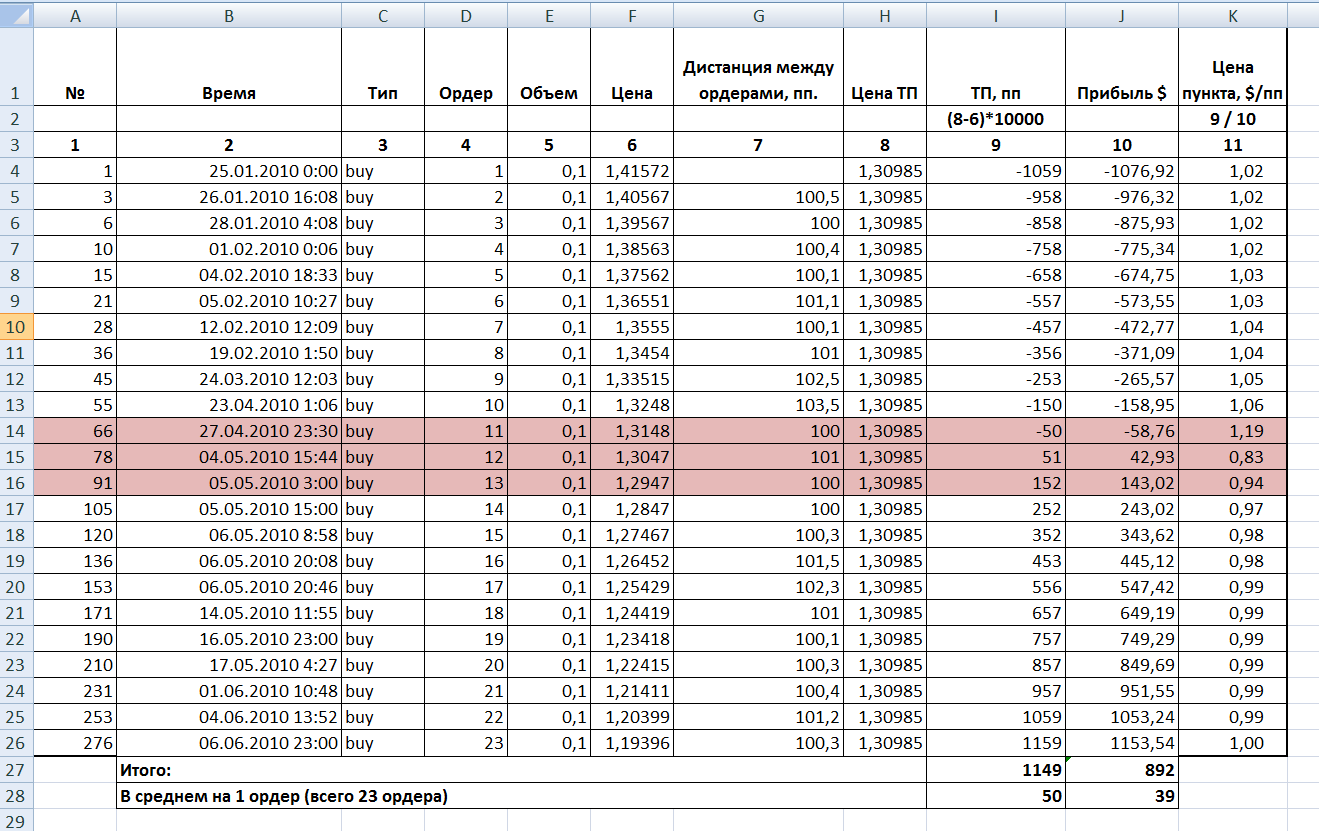Select price cell 1,40567

(632, 197)
